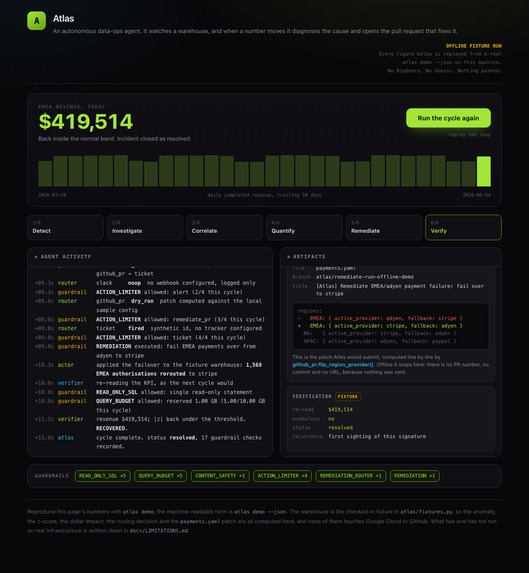Select the Correlate step tab

tap(225, 227)
